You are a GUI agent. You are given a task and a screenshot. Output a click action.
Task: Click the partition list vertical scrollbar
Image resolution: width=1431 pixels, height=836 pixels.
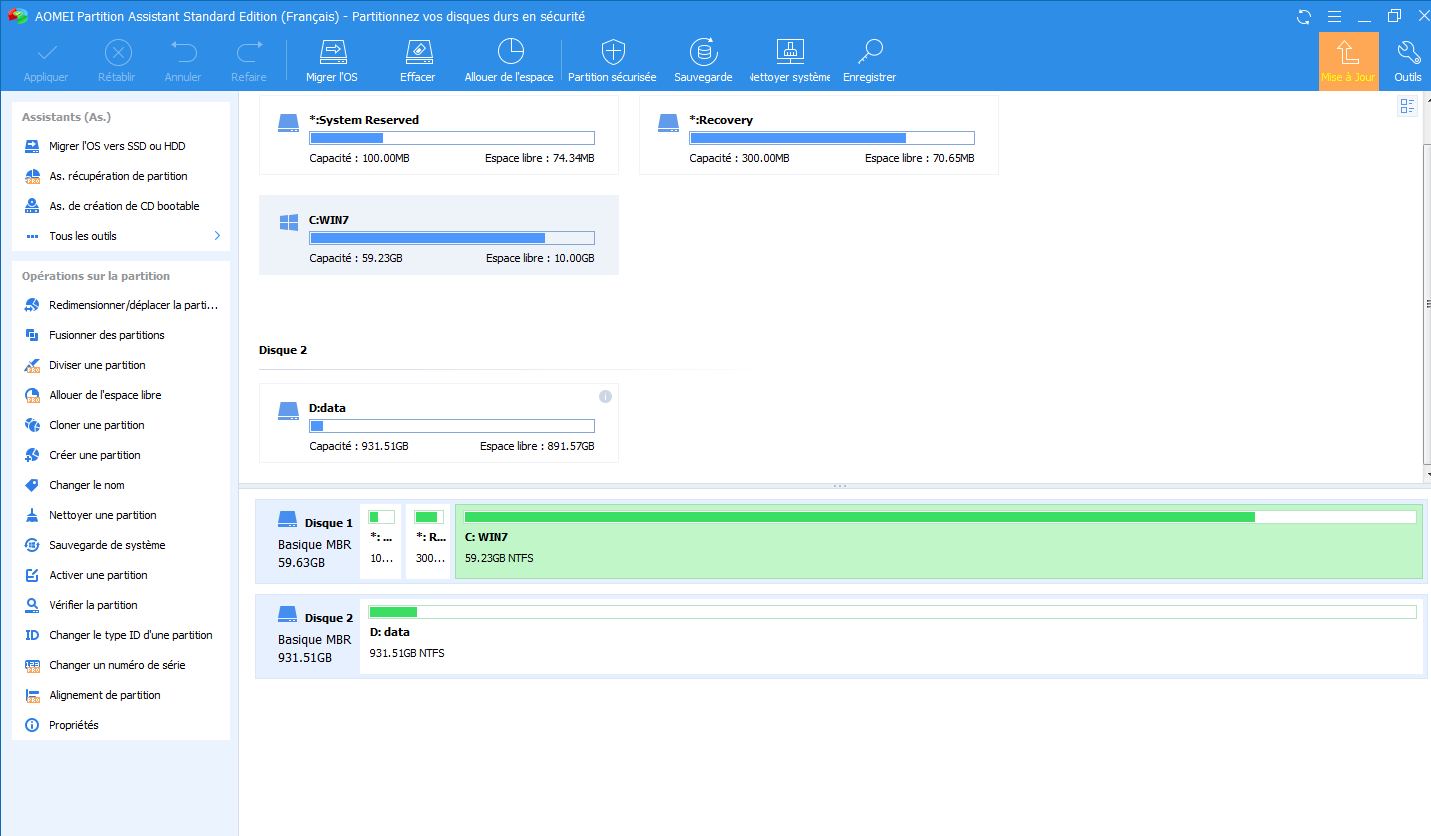pos(1426,305)
